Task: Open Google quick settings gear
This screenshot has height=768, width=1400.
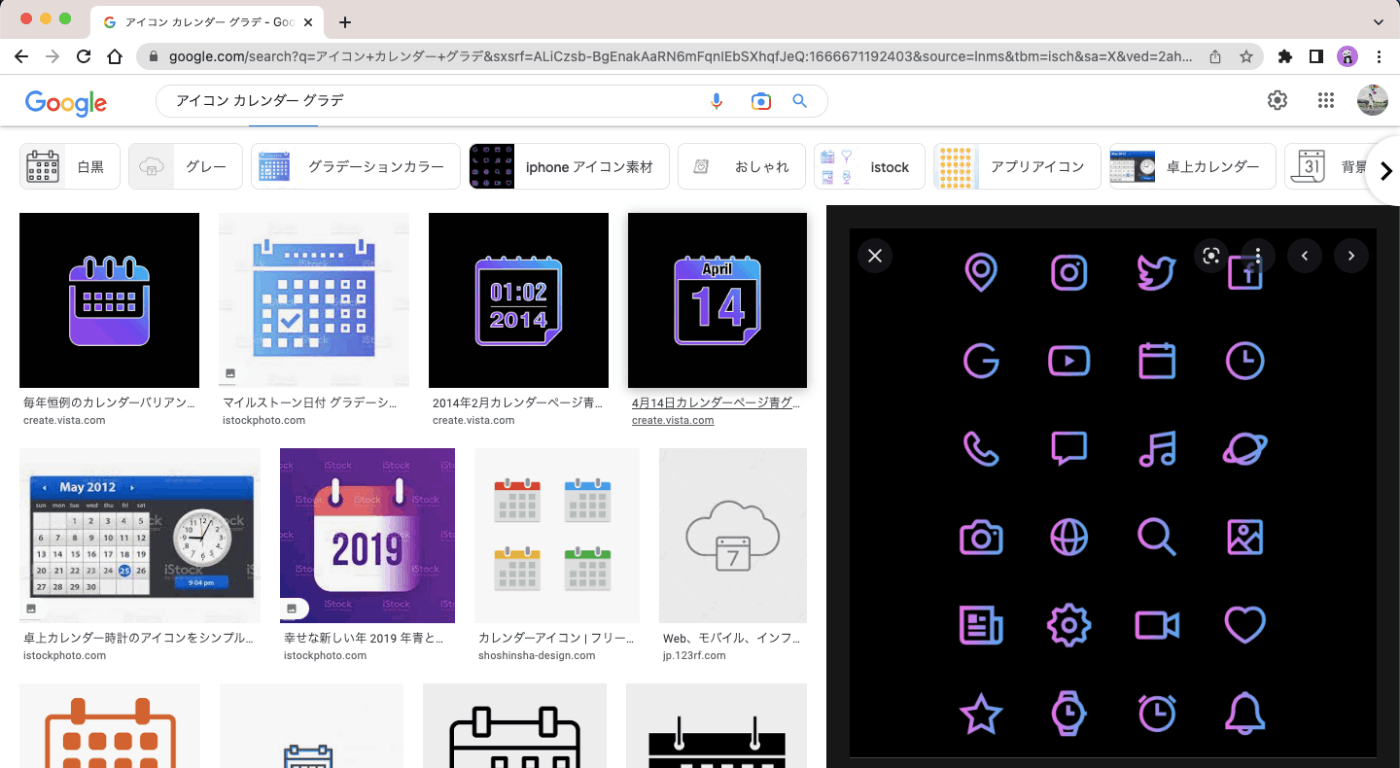Action: click(x=1277, y=100)
